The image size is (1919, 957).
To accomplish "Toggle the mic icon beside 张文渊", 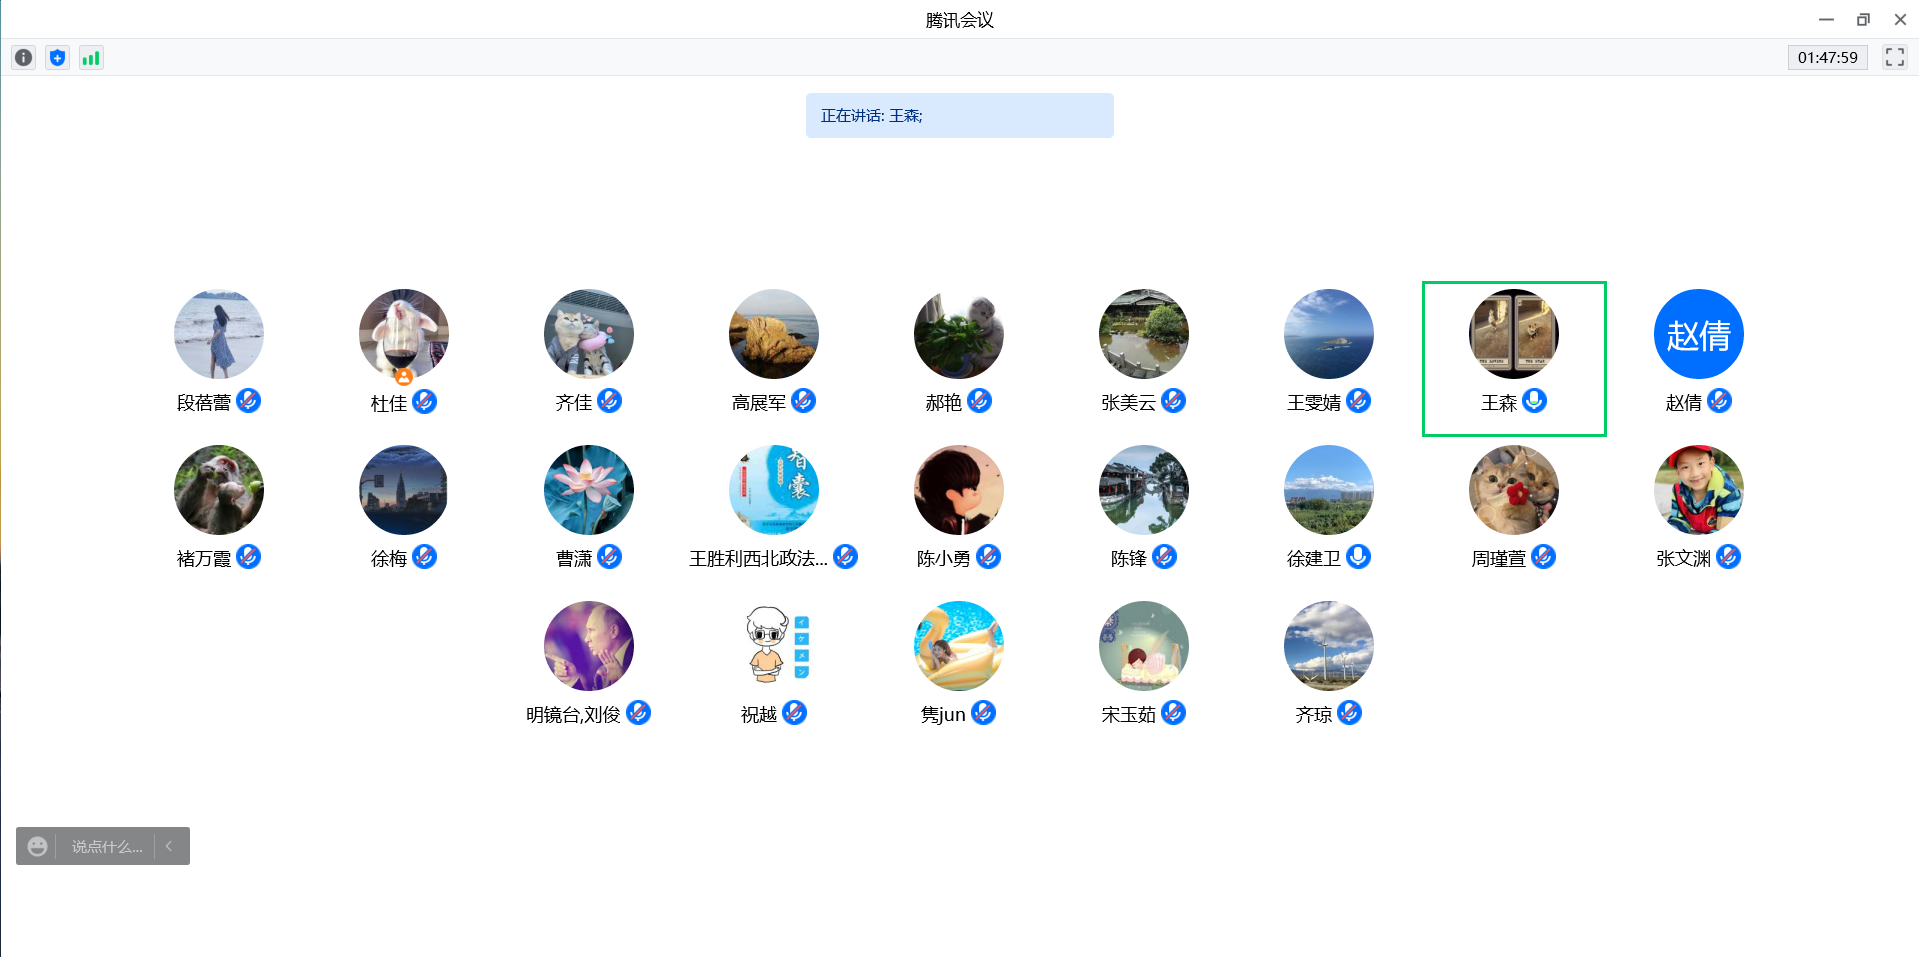I will point(1728,557).
